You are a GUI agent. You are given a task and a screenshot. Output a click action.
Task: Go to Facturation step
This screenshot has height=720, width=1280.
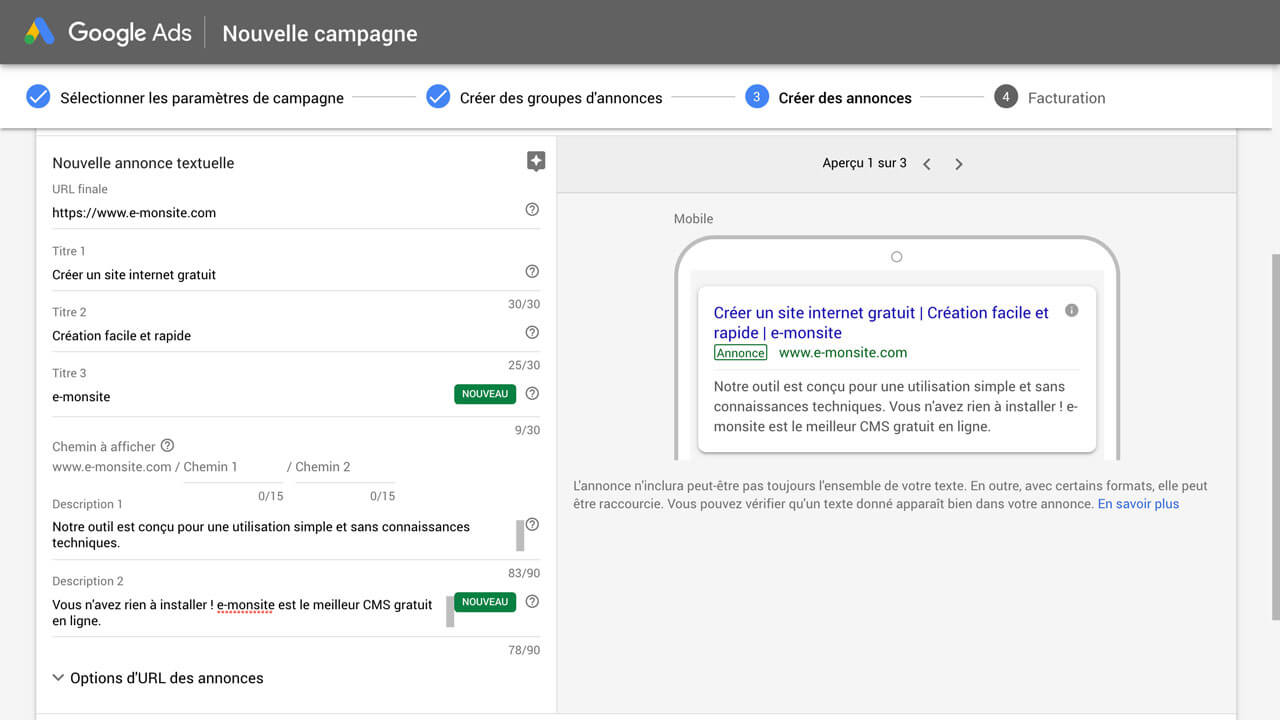pyautogui.click(x=1066, y=98)
